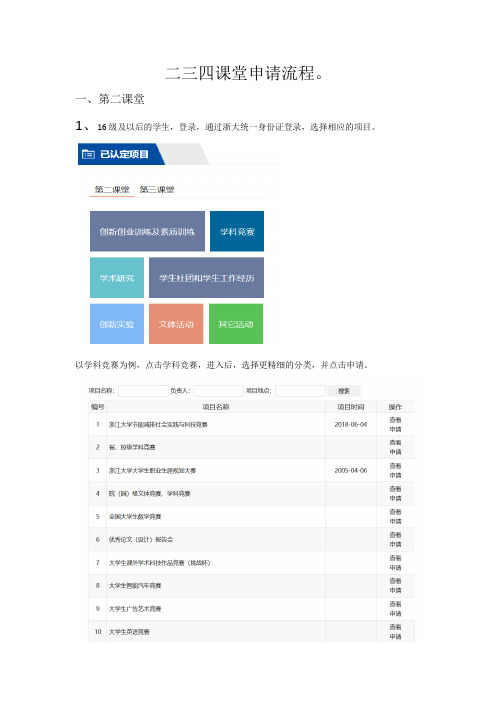This screenshot has width=496, height=702.
Task: Click 查看 for 省、校级学科竞赛
Action: [395, 443]
